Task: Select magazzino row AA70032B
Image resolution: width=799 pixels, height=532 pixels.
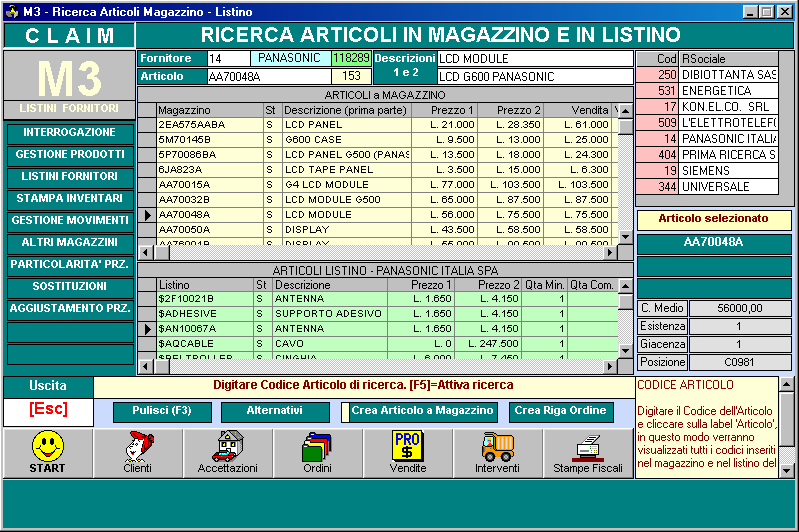Action: (378, 200)
